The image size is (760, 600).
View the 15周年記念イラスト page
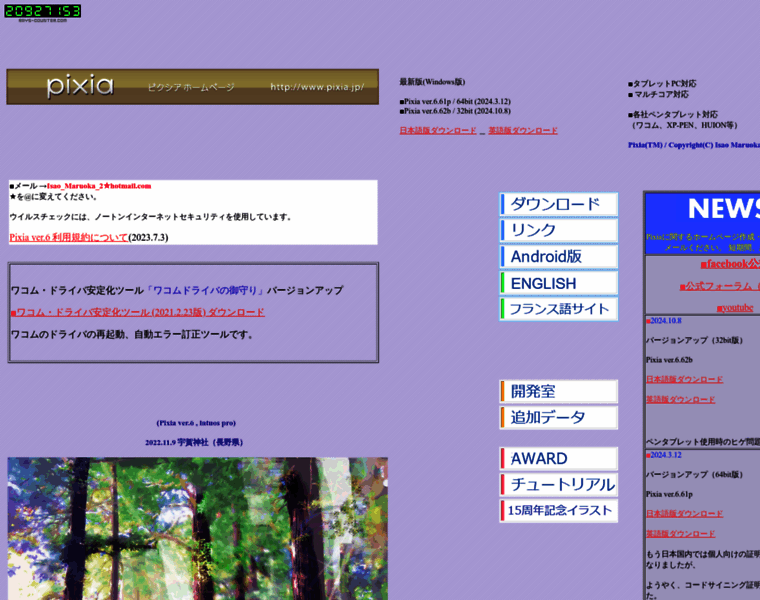[558, 510]
